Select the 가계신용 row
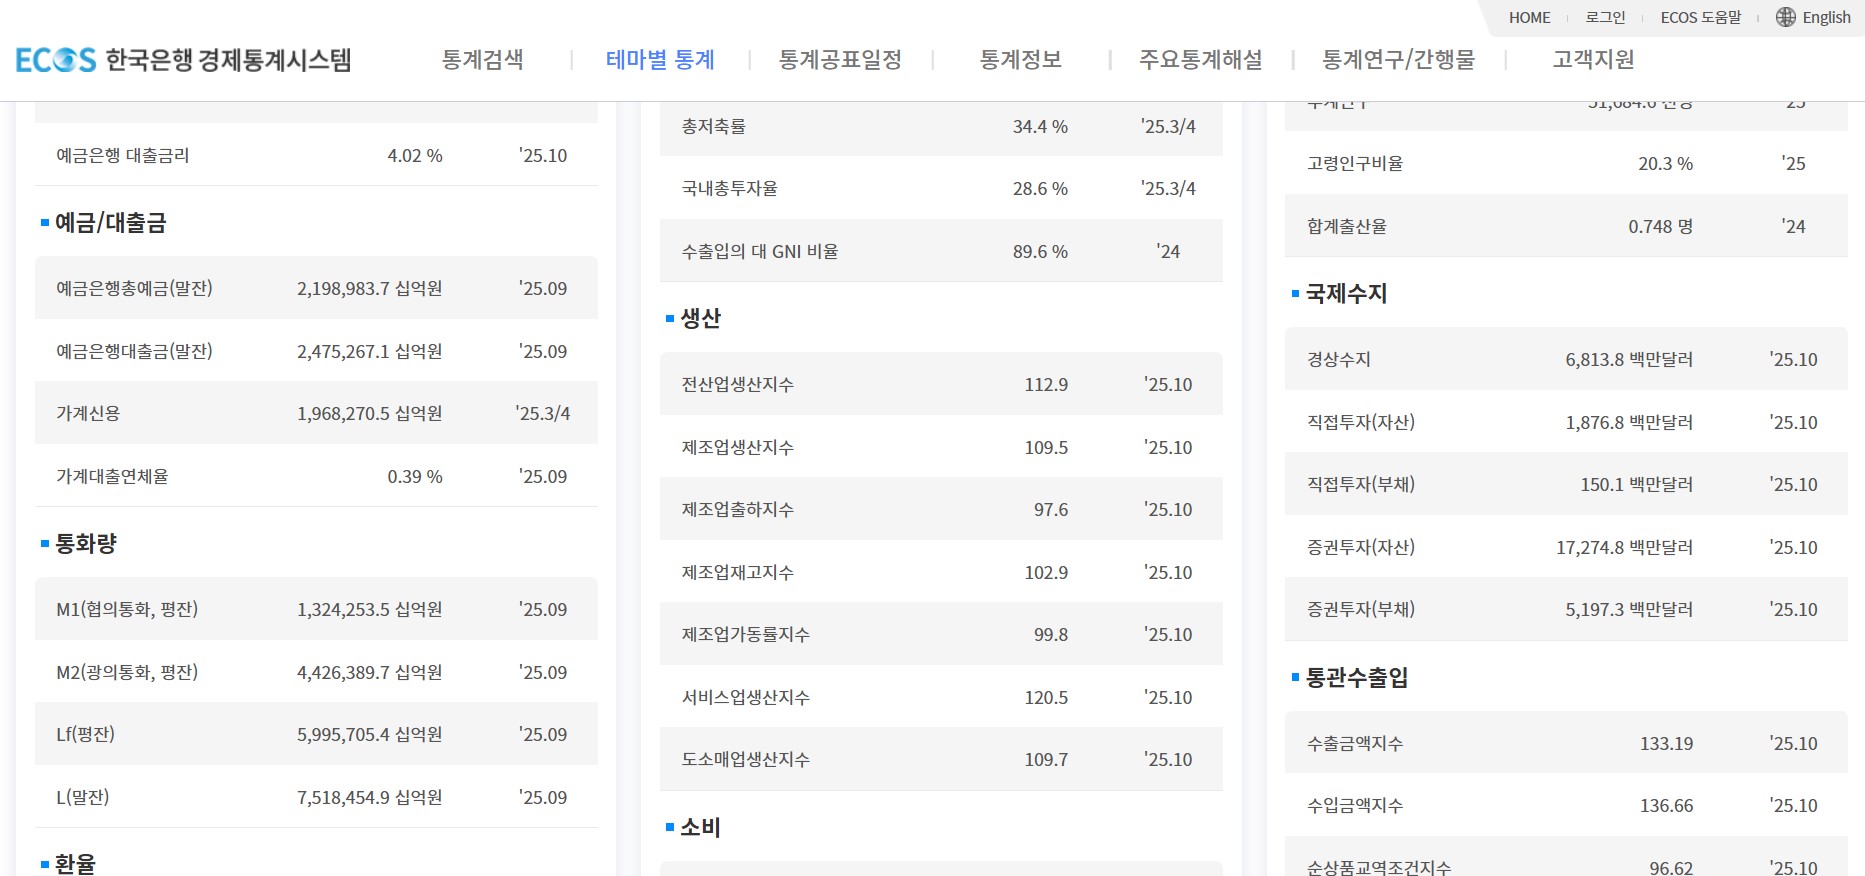Image resolution: width=1865 pixels, height=876 pixels. pyautogui.click(x=316, y=413)
